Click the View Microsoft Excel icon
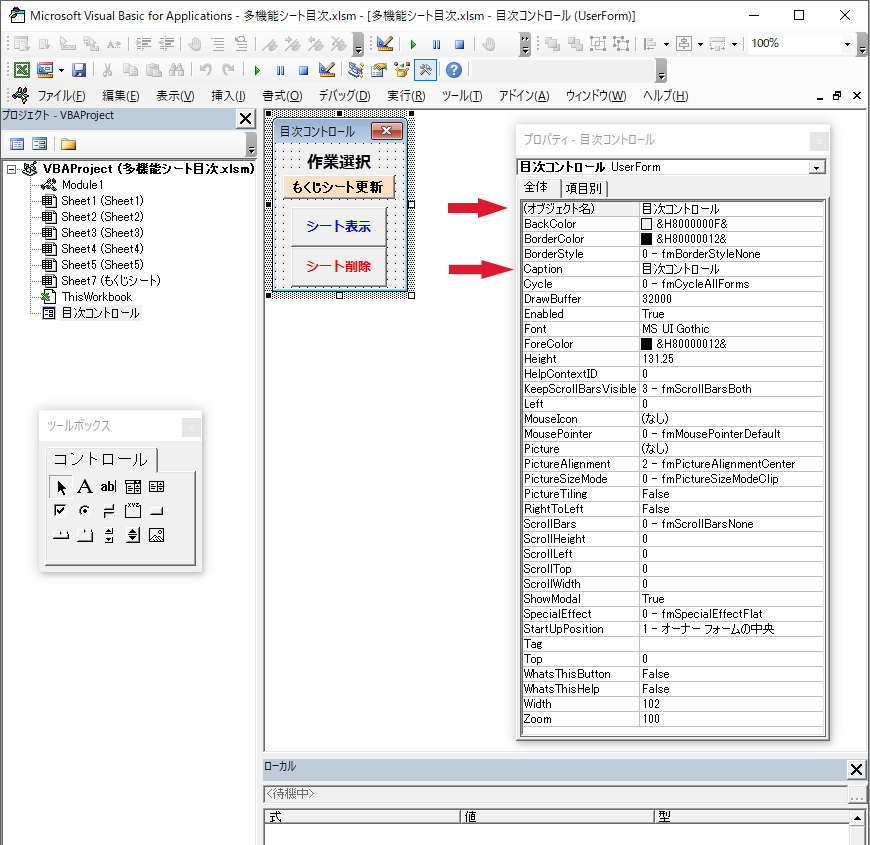870x845 pixels. click(22, 70)
